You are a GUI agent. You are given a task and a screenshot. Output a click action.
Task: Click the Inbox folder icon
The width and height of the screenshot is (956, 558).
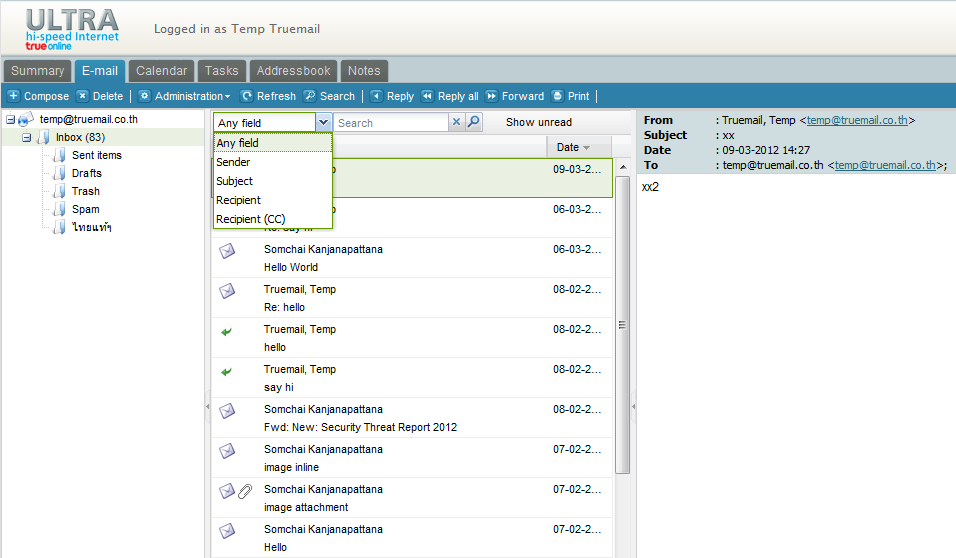tap(43, 137)
